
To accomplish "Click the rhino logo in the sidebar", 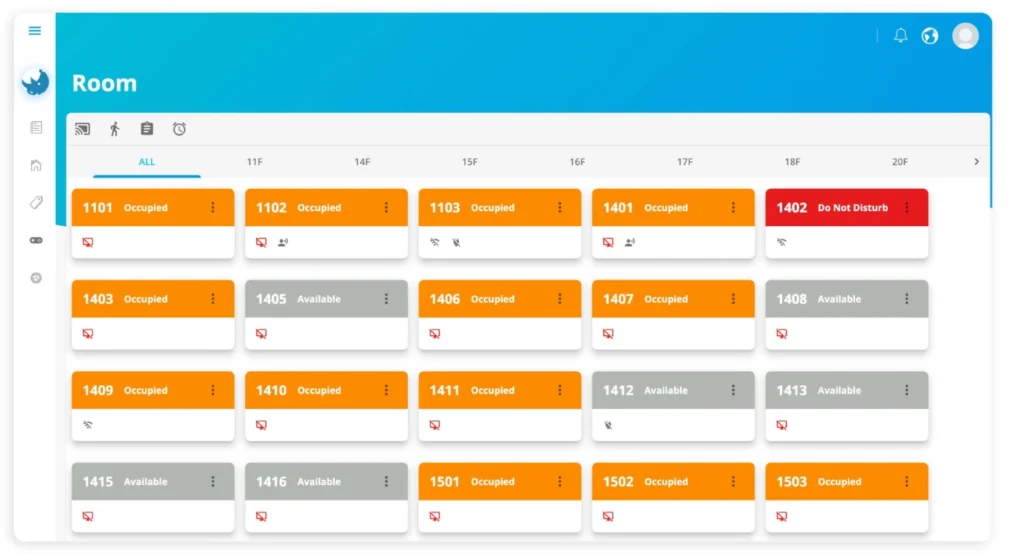I will tap(36, 83).
